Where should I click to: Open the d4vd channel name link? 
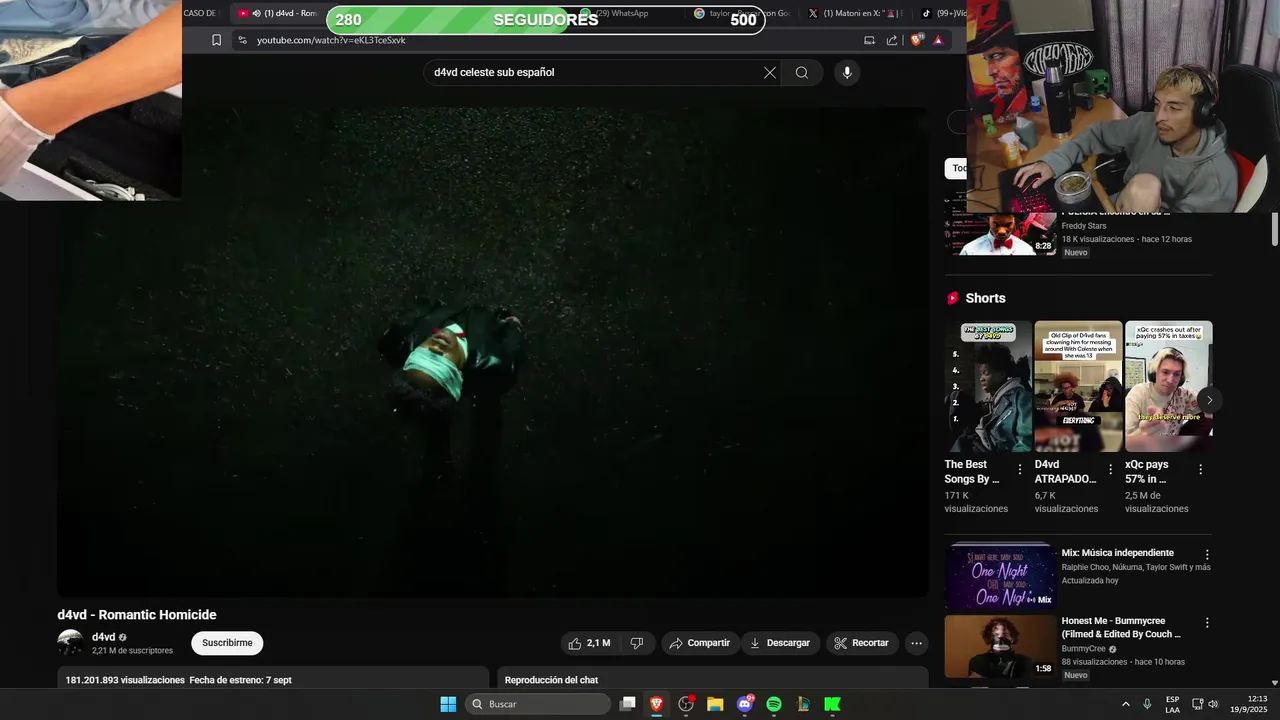104,637
